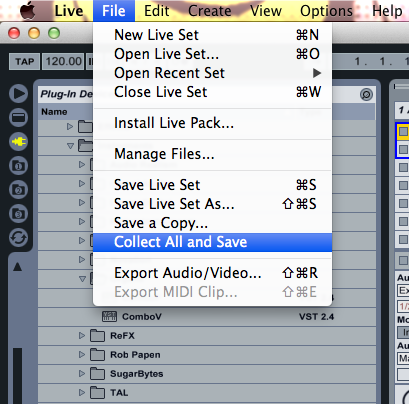Click the black up-triangle below the sidebar
The image size is (409, 404).
[17, 267]
